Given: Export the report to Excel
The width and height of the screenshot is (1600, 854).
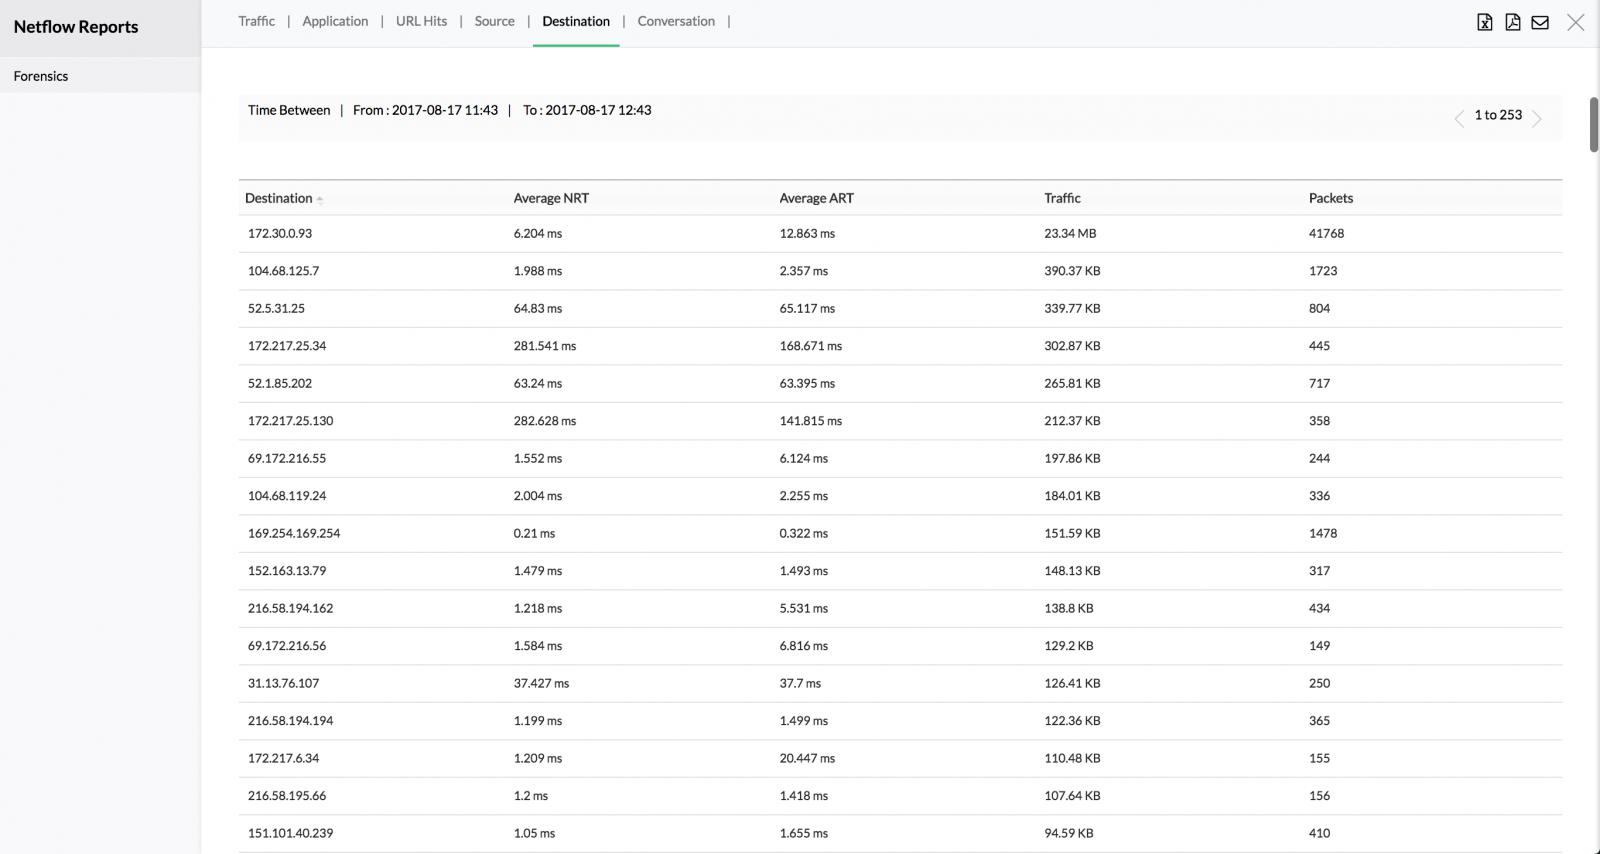Looking at the screenshot, I should [x=1485, y=22].
